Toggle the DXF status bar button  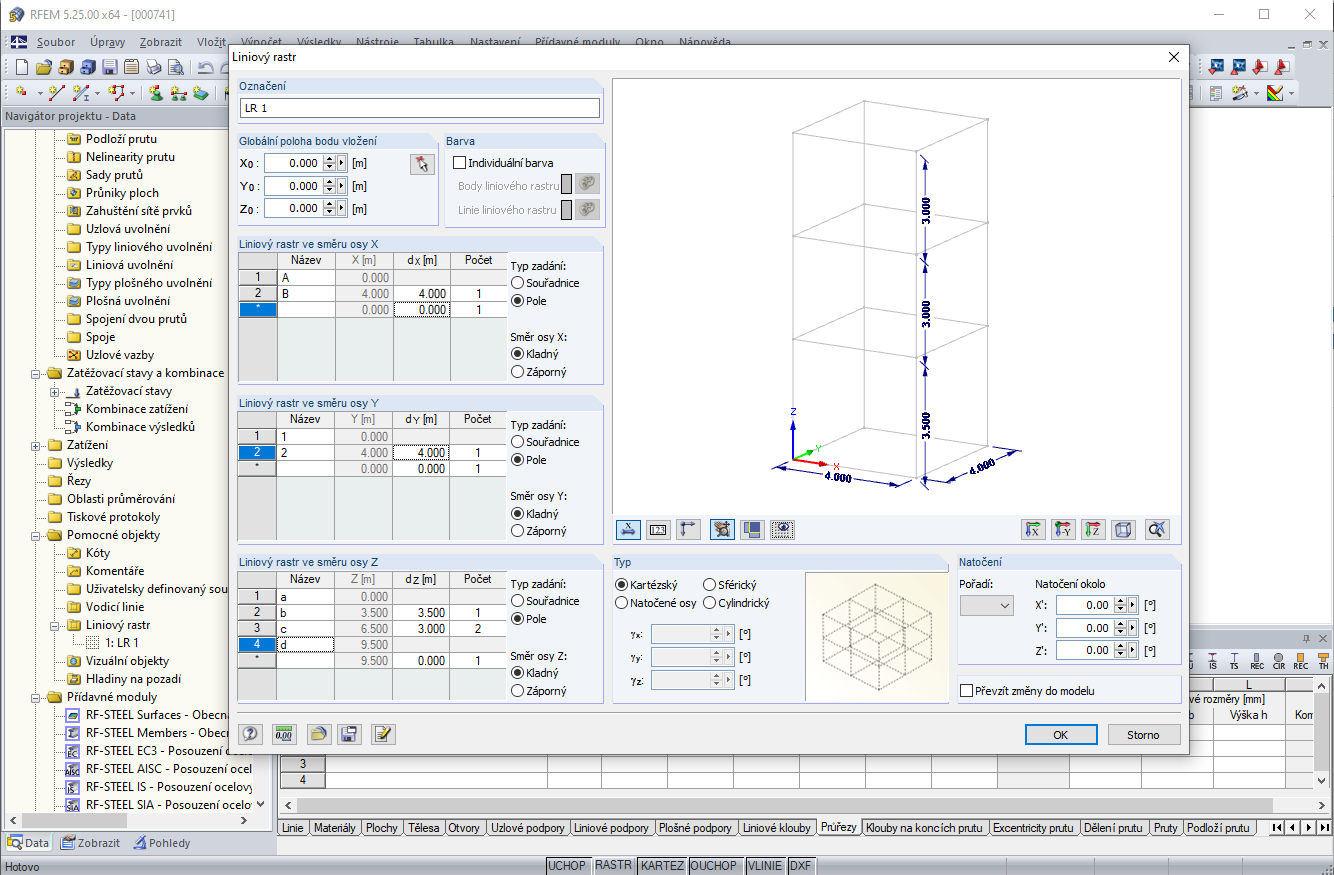coord(800,866)
